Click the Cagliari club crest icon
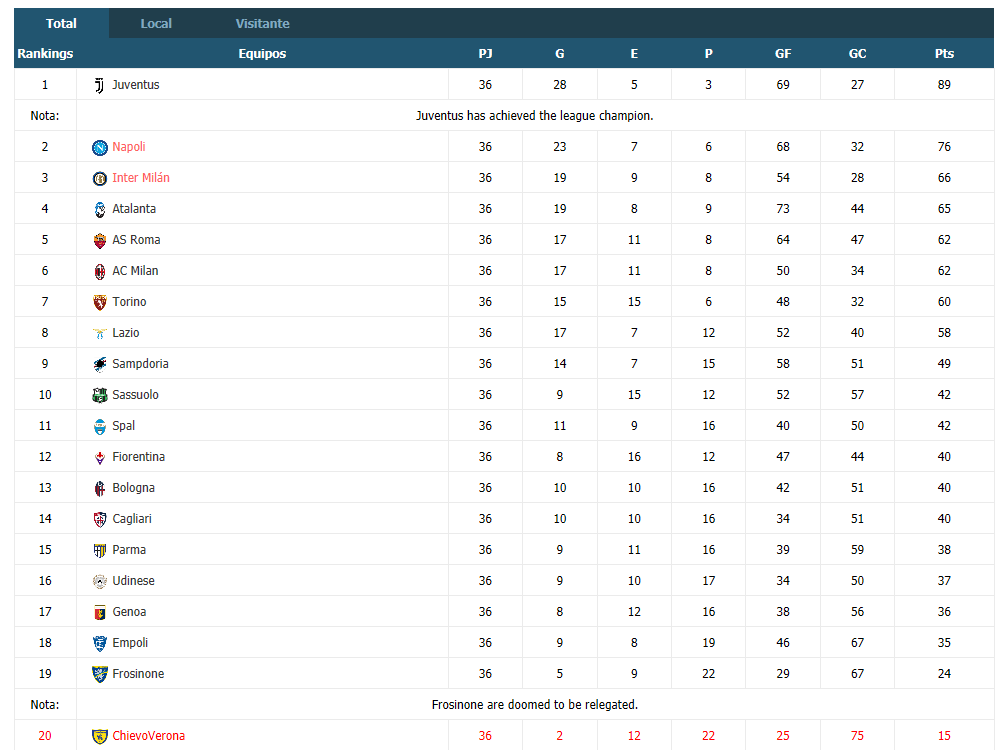The height and width of the screenshot is (750, 1007). tap(100, 519)
